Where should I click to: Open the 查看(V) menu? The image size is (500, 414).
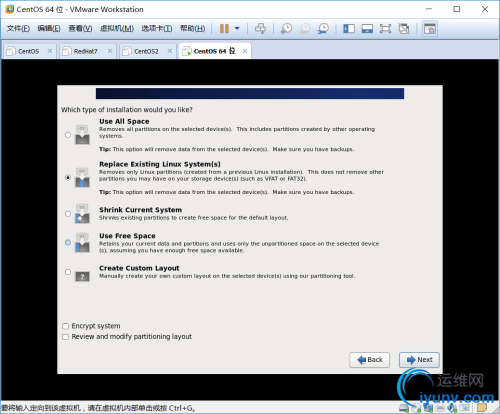[x=80, y=28]
